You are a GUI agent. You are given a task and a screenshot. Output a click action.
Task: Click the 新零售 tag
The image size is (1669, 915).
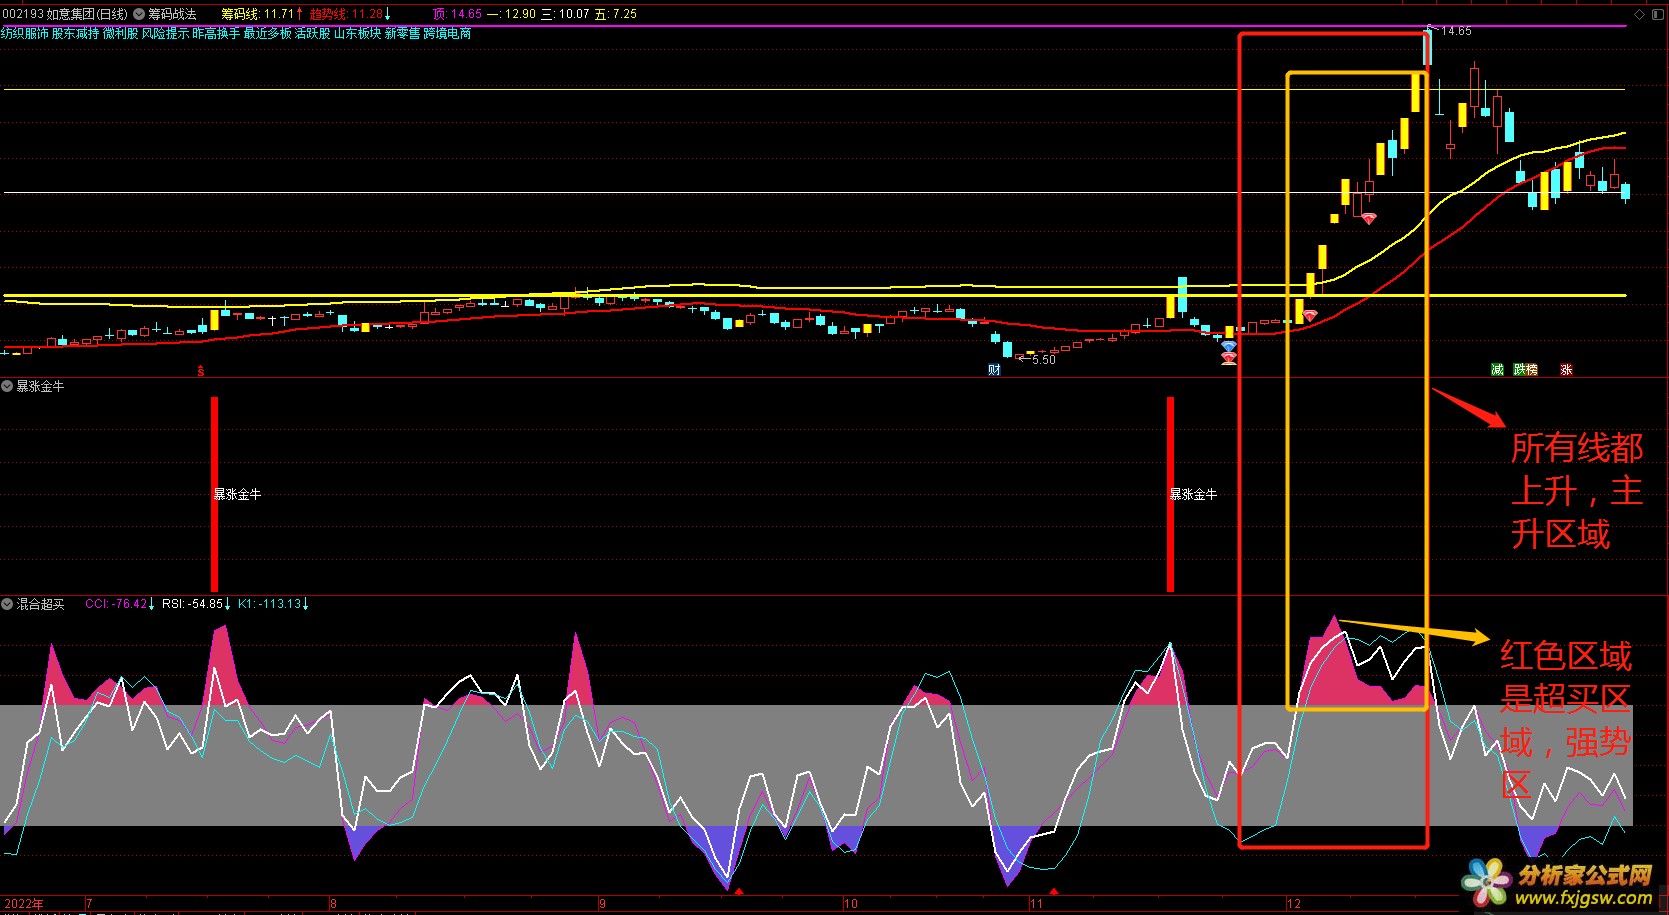tap(402, 33)
